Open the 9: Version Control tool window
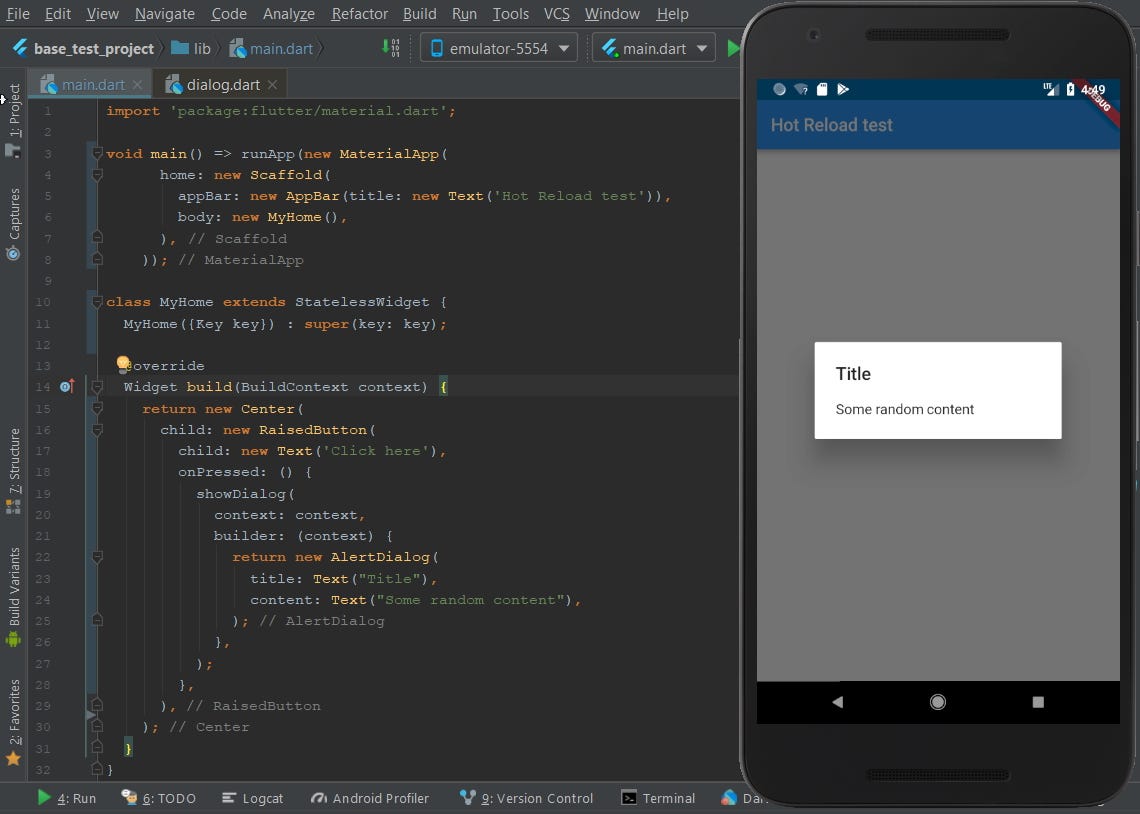 [x=525, y=798]
